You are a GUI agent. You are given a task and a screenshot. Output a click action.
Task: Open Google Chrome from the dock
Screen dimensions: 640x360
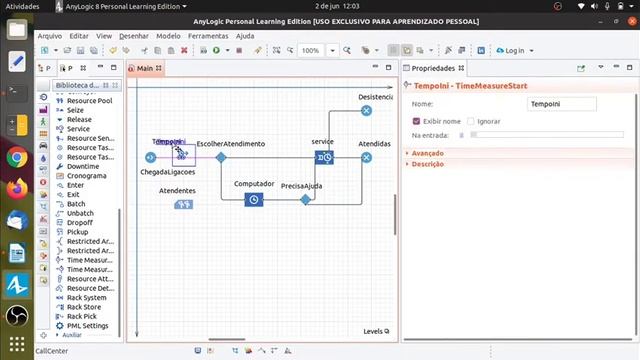click(17, 157)
